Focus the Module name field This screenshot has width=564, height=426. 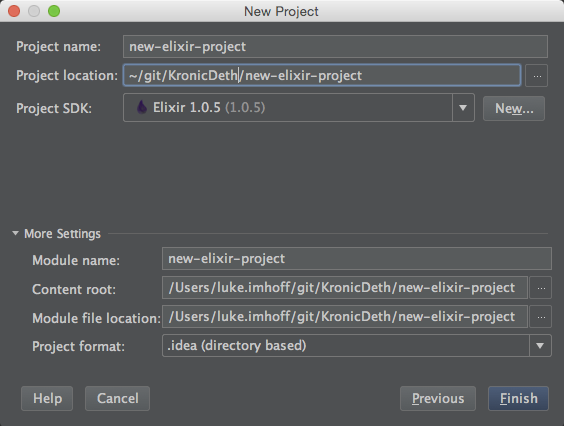coord(356,258)
